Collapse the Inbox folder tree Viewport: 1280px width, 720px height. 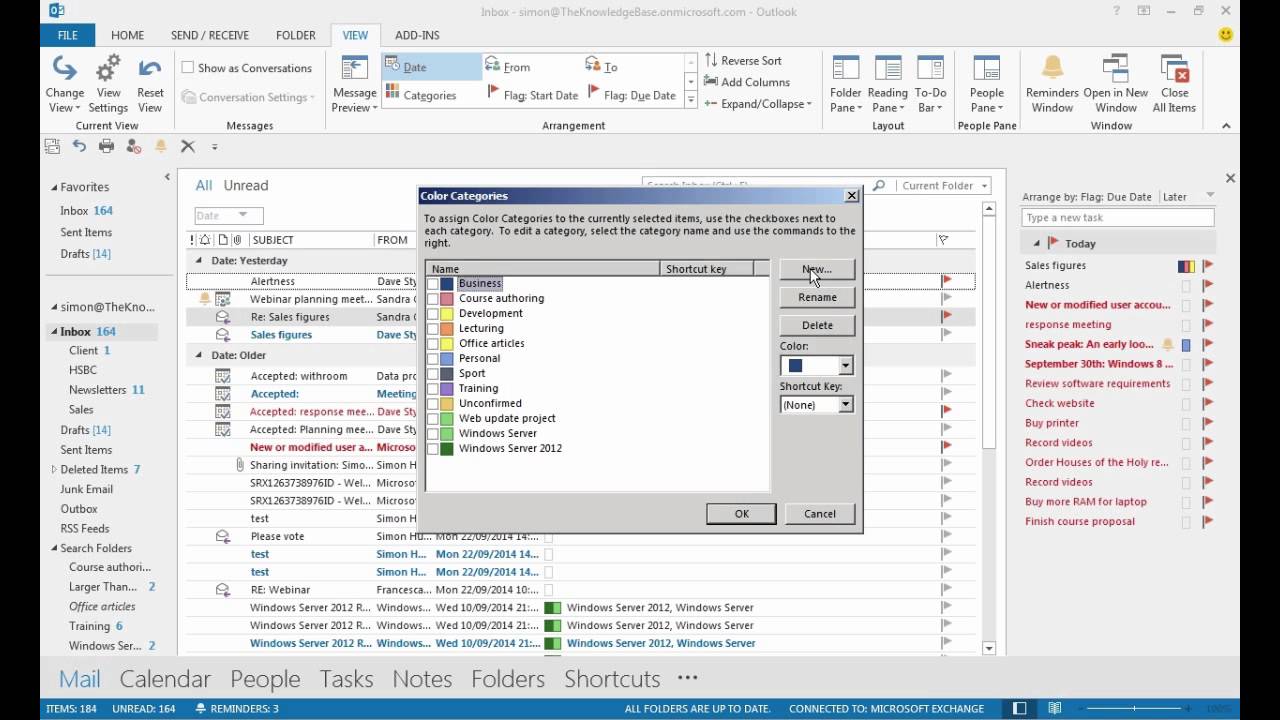54,332
